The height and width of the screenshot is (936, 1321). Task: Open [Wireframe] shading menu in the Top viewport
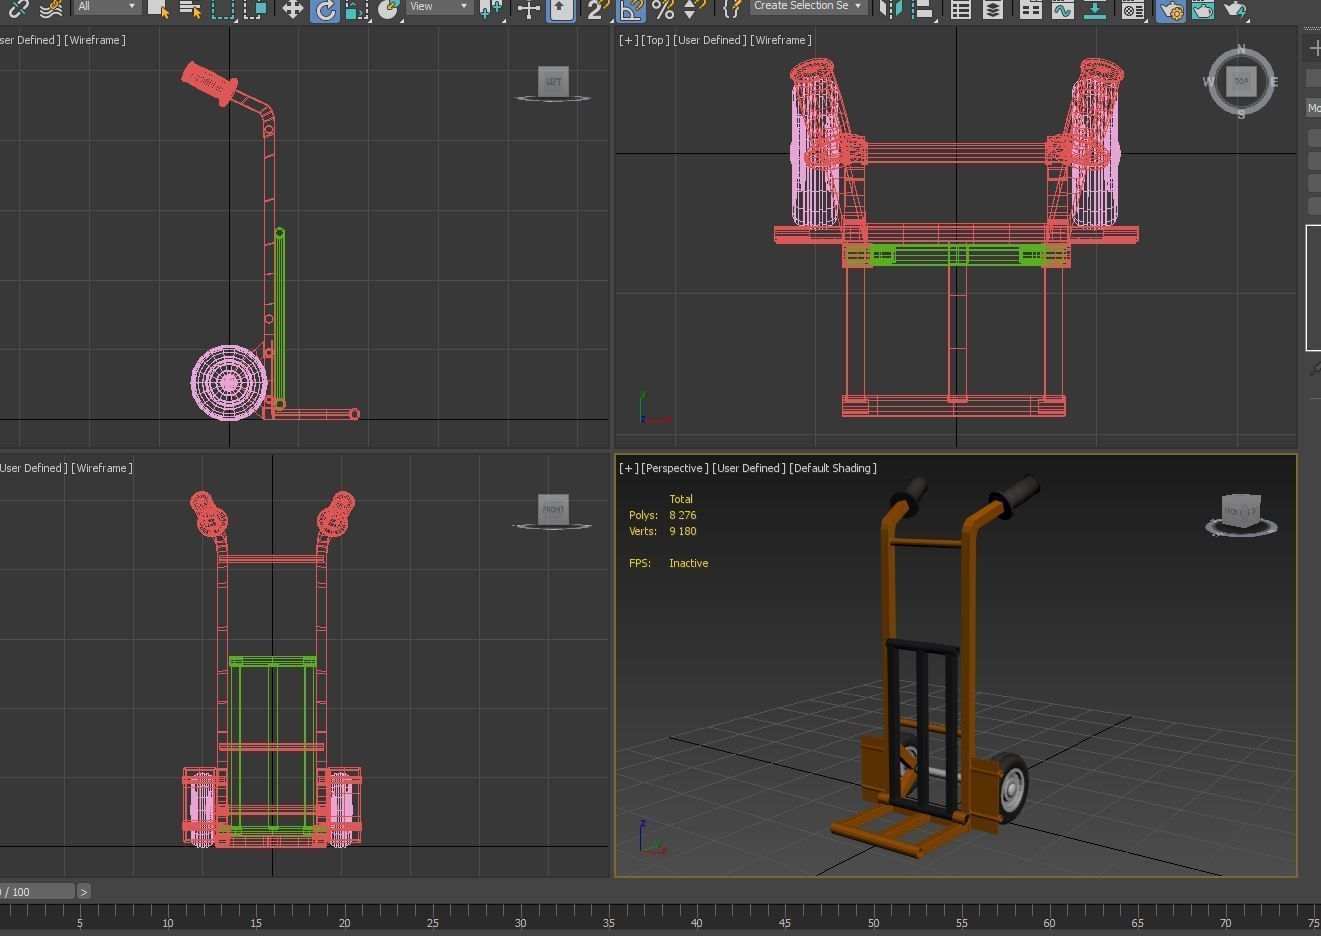click(x=780, y=40)
